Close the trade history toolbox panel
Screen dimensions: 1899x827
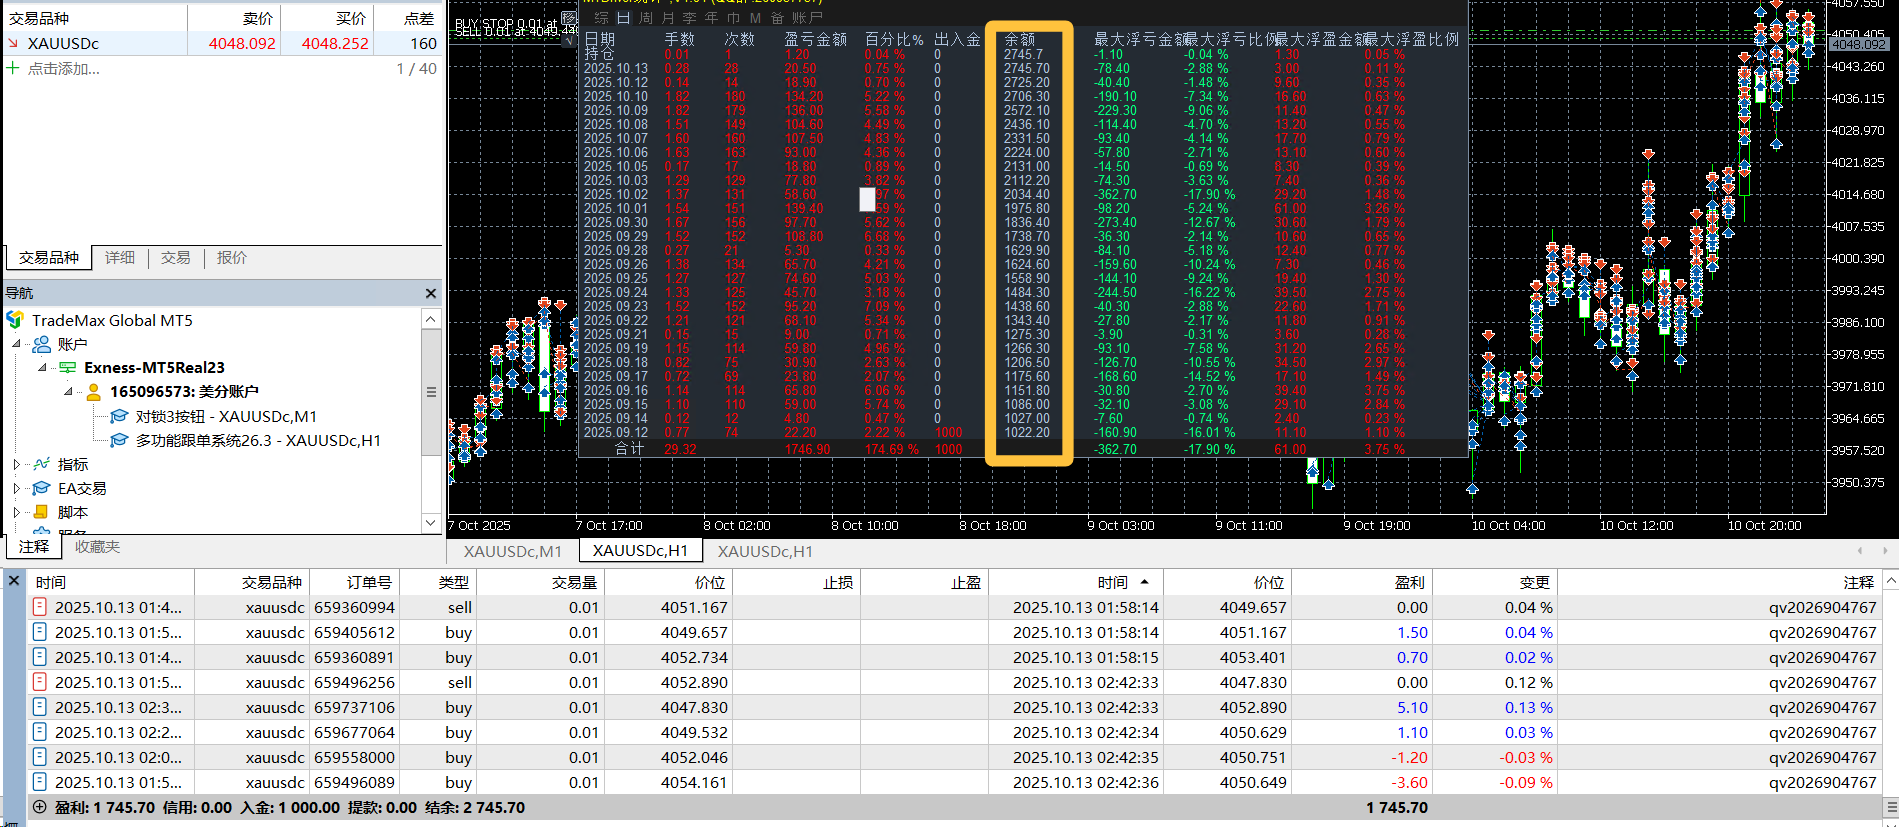click(x=14, y=580)
